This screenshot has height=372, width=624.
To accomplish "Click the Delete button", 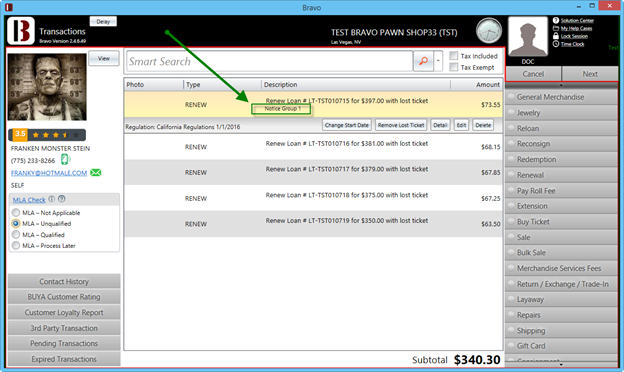I will (483, 125).
